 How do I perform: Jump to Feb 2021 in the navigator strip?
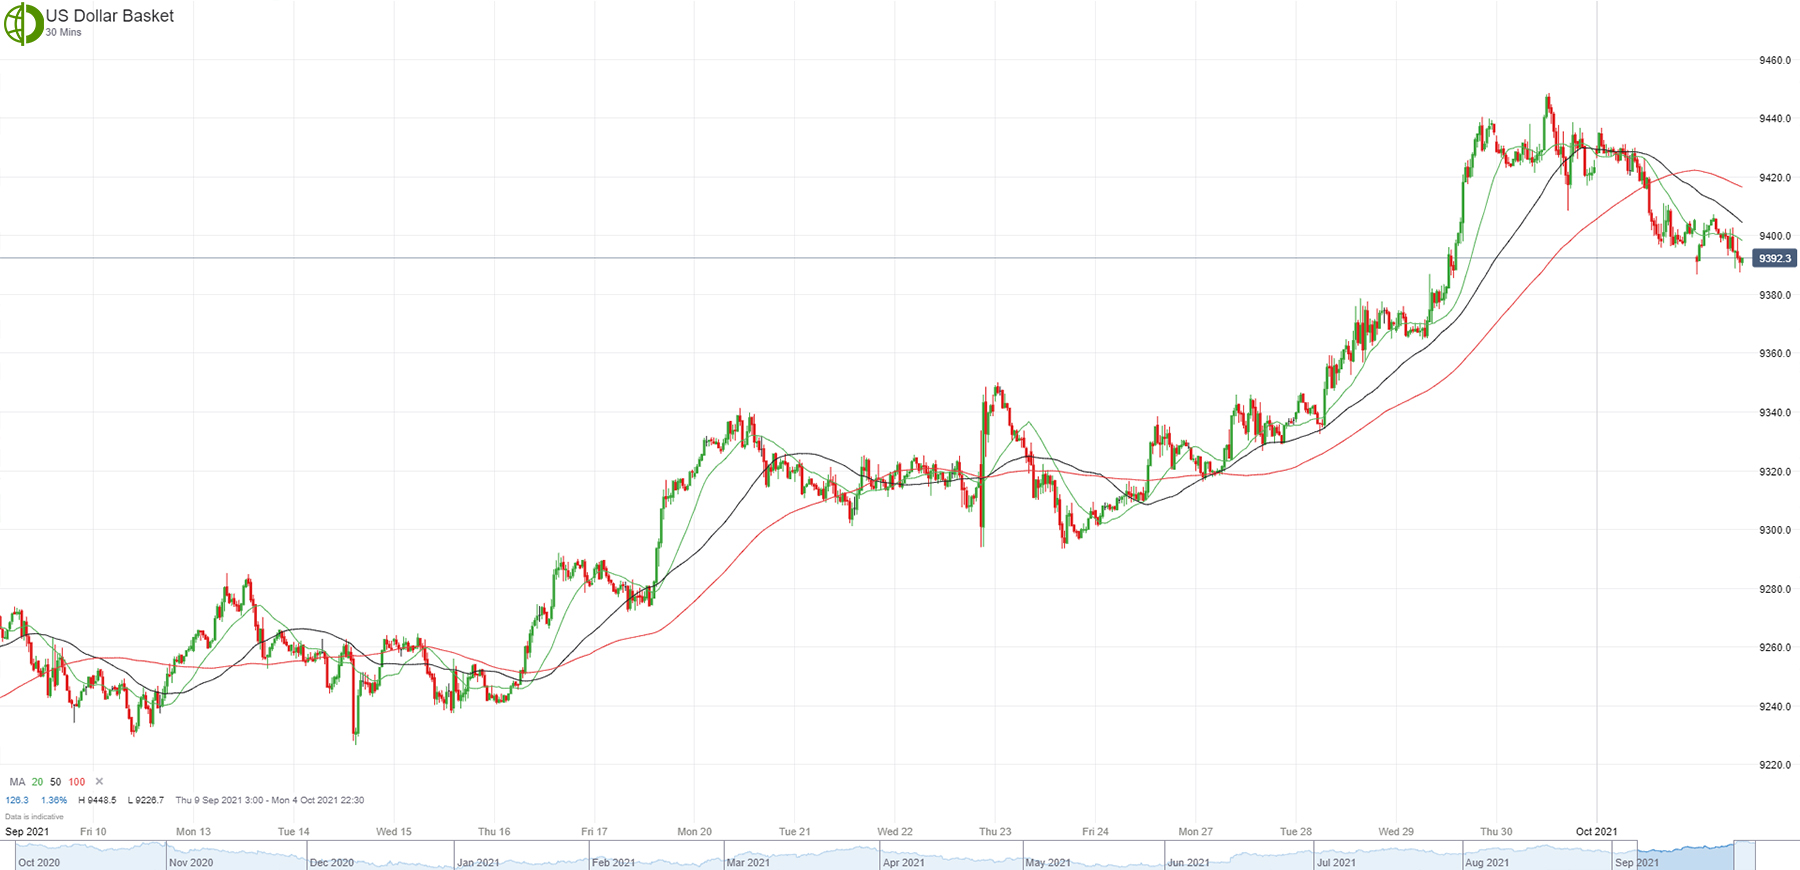(x=613, y=862)
